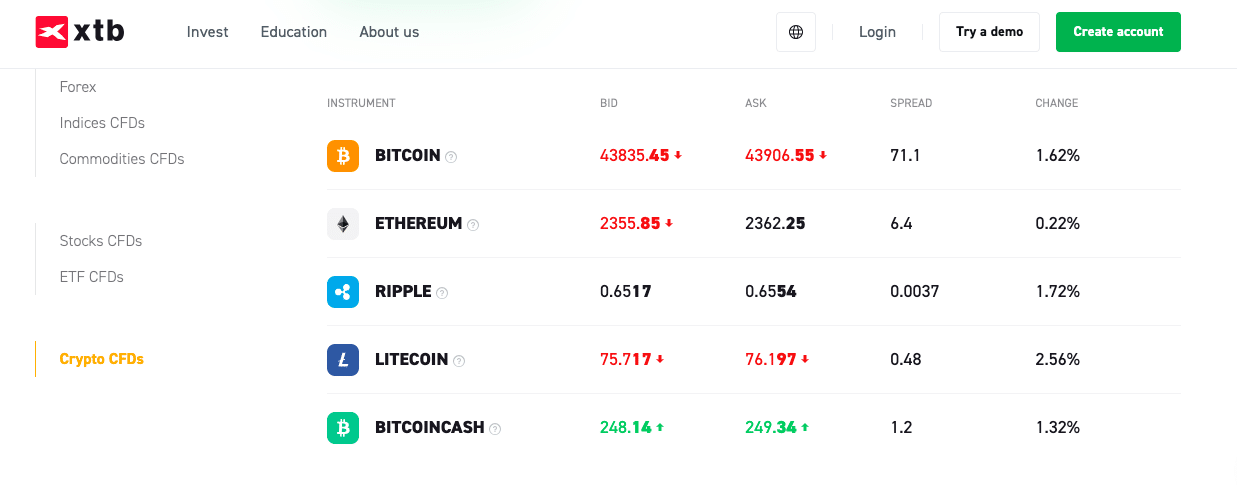
Task: Click the Litecoin logo icon
Action: (x=343, y=360)
